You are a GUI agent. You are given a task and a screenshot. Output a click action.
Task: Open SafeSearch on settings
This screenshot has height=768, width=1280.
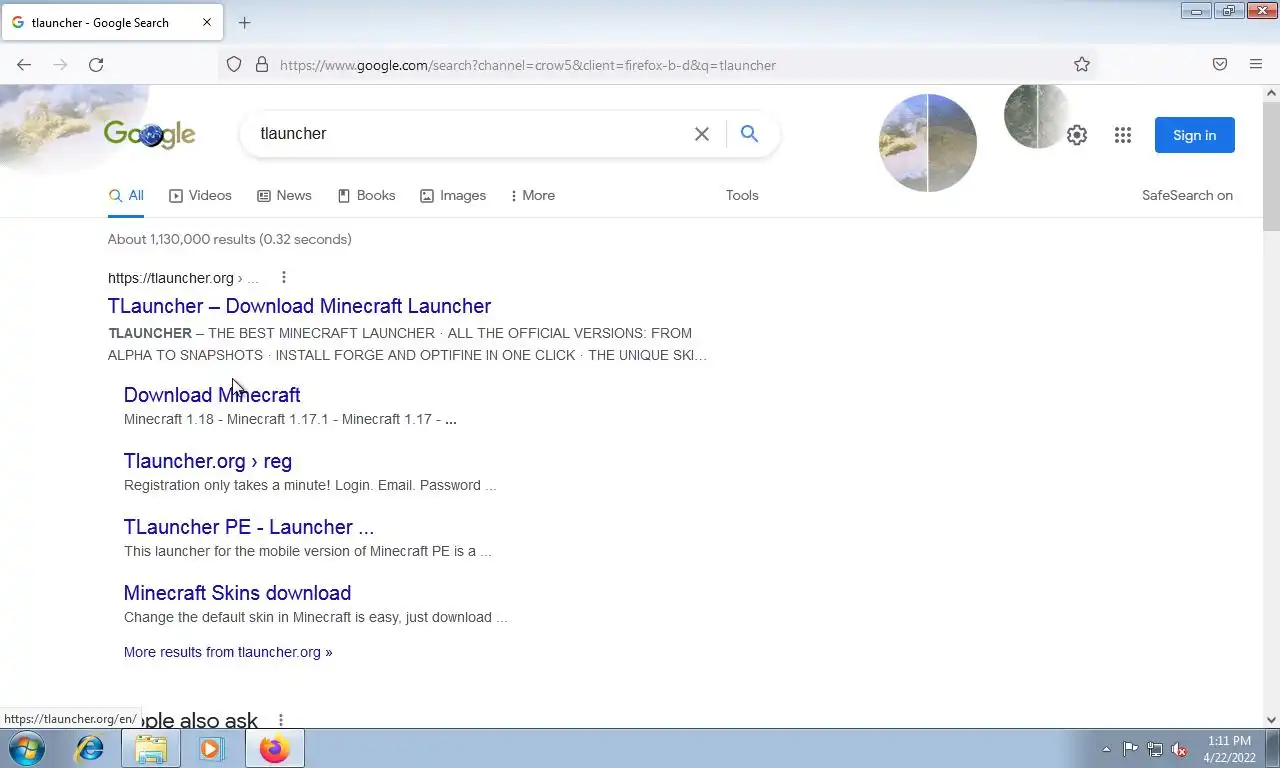coord(1187,195)
